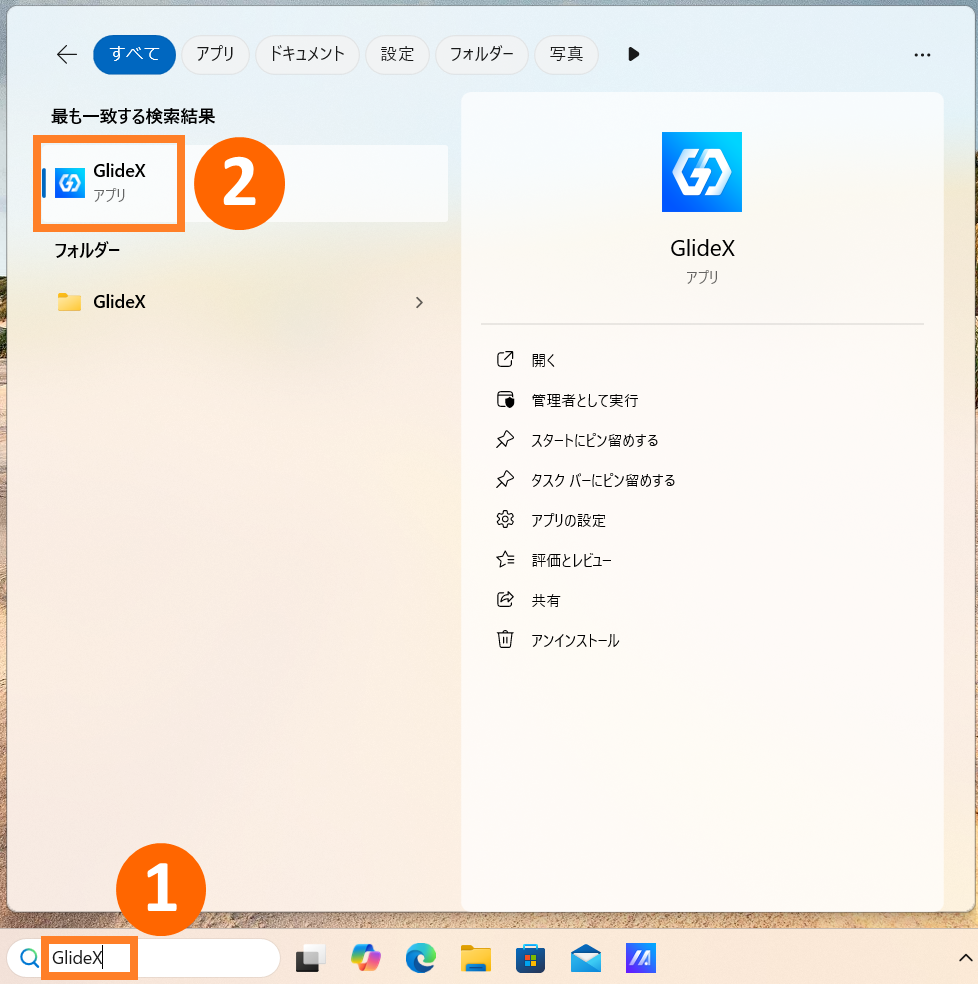978x984 pixels.
Task: Open アプリの設定 for GlideX
Action: pyautogui.click(x=568, y=520)
